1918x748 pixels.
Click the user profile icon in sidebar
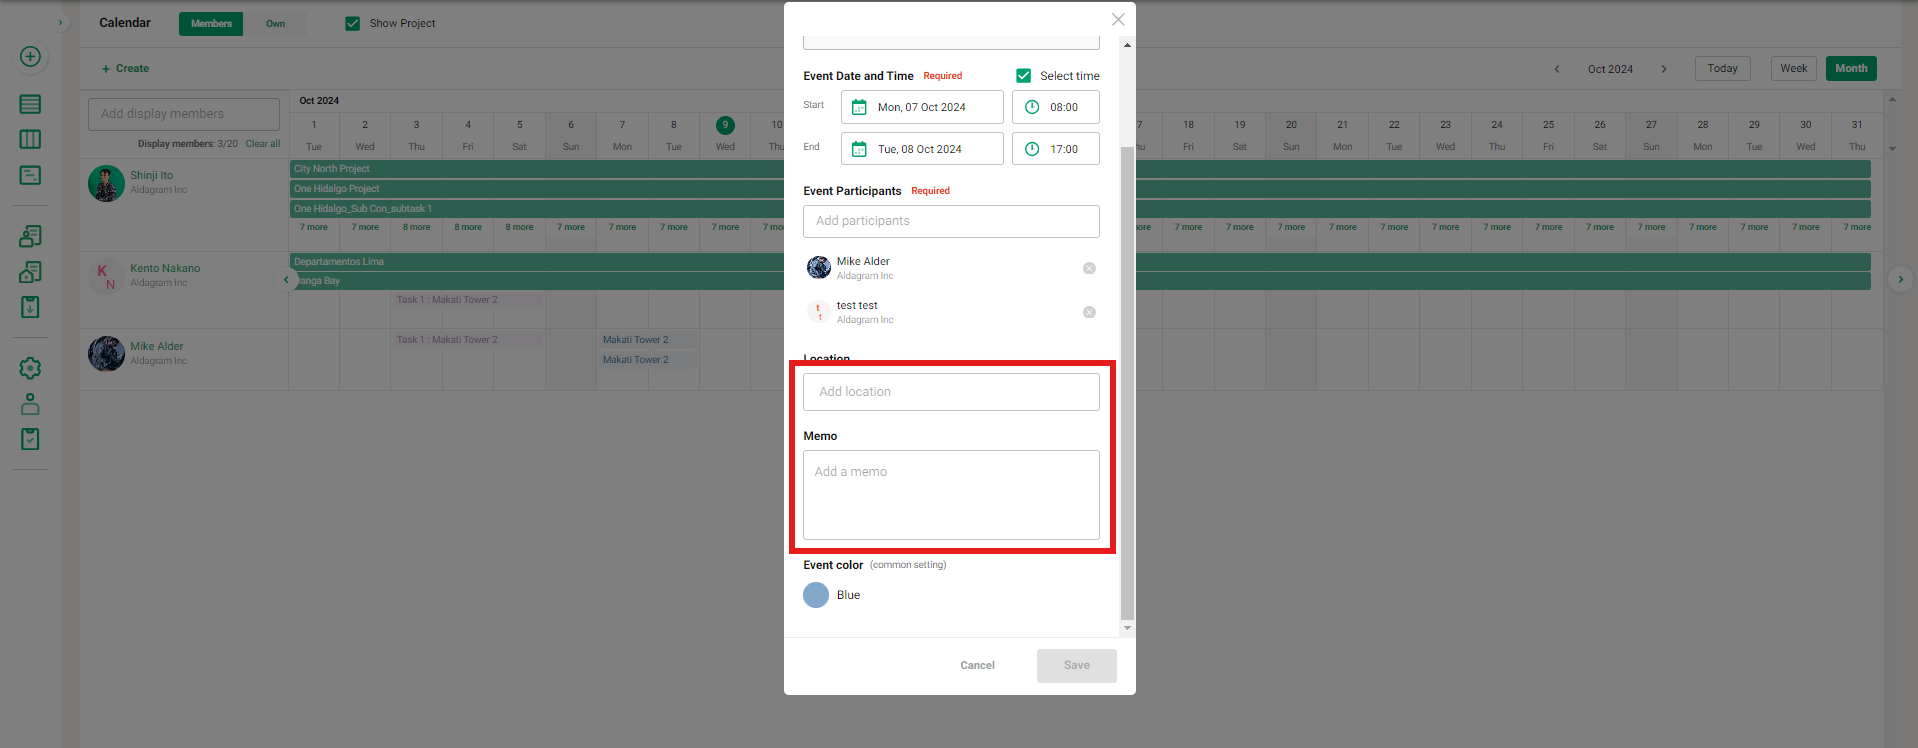click(30, 404)
